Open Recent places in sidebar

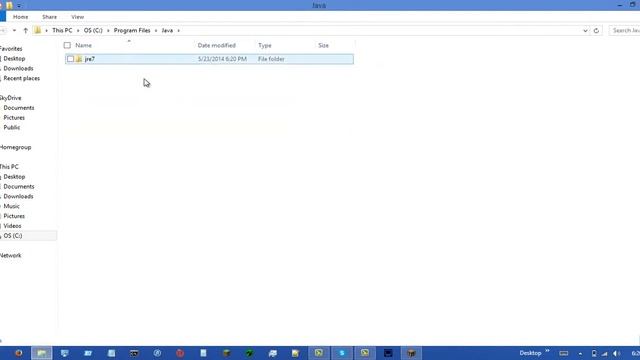coord(22,78)
